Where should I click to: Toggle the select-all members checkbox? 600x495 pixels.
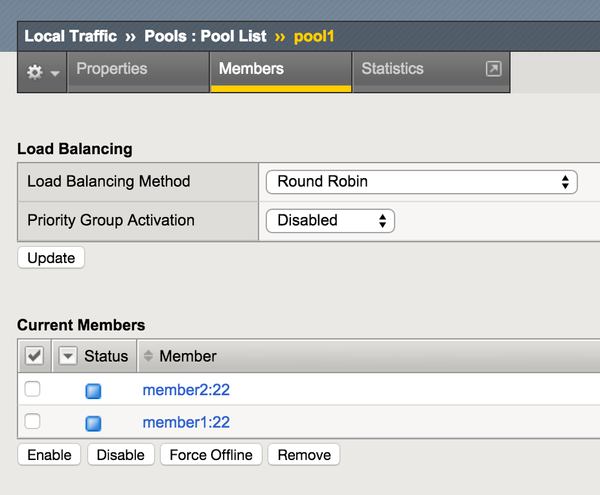[x=34, y=356]
